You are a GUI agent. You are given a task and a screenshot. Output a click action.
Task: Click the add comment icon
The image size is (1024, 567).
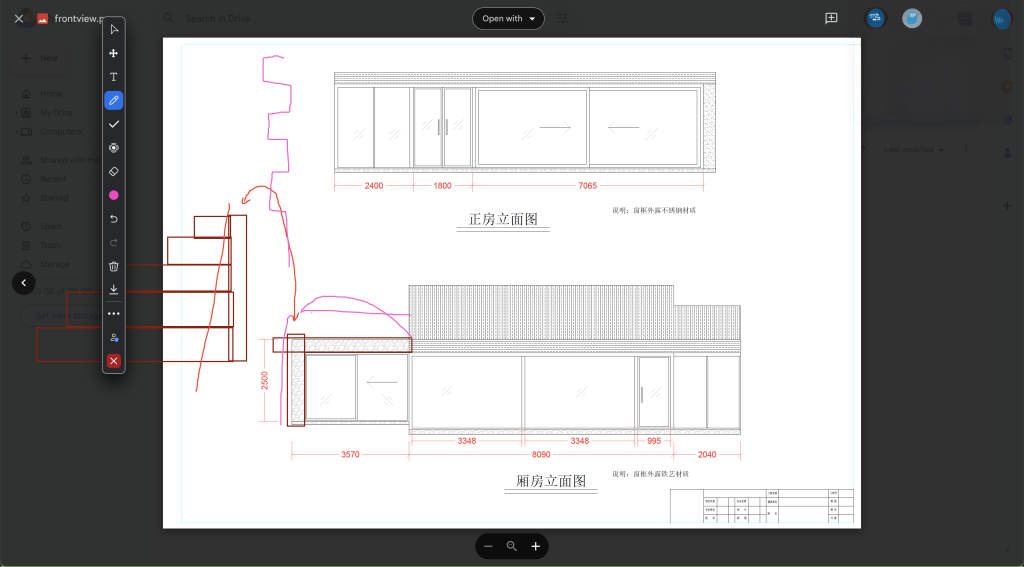[x=831, y=18]
